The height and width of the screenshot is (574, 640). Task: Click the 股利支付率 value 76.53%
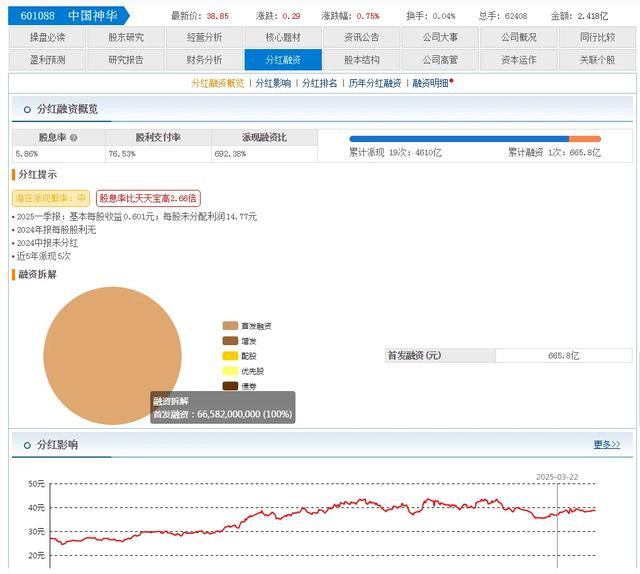coord(122,154)
